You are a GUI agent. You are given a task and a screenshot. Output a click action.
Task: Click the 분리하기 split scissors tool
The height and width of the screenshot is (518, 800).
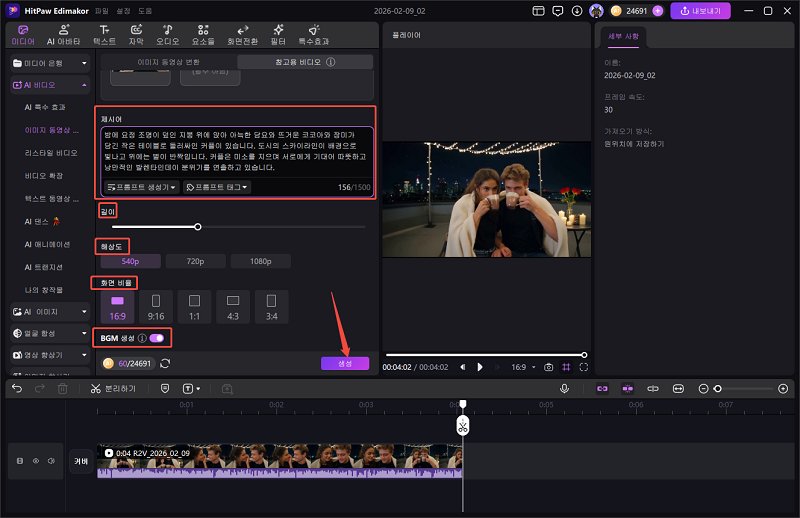[x=113, y=389]
